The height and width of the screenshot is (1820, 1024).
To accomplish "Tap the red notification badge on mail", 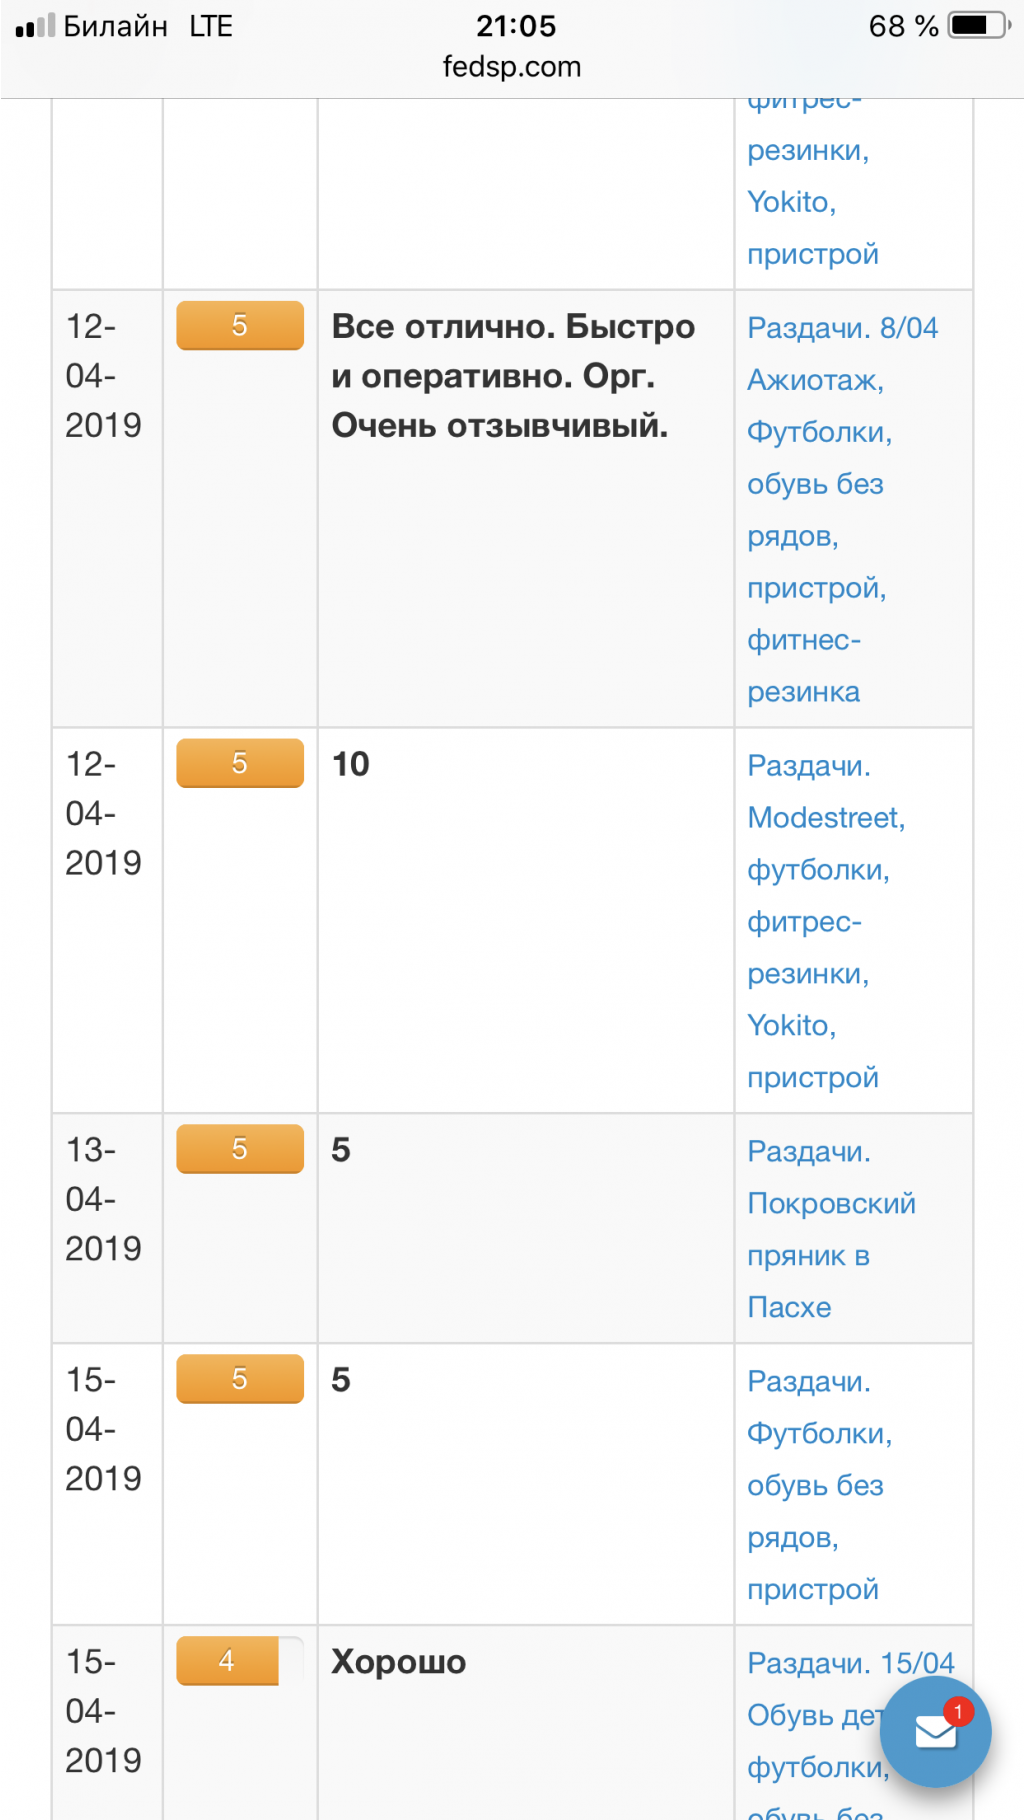I will (958, 1712).
